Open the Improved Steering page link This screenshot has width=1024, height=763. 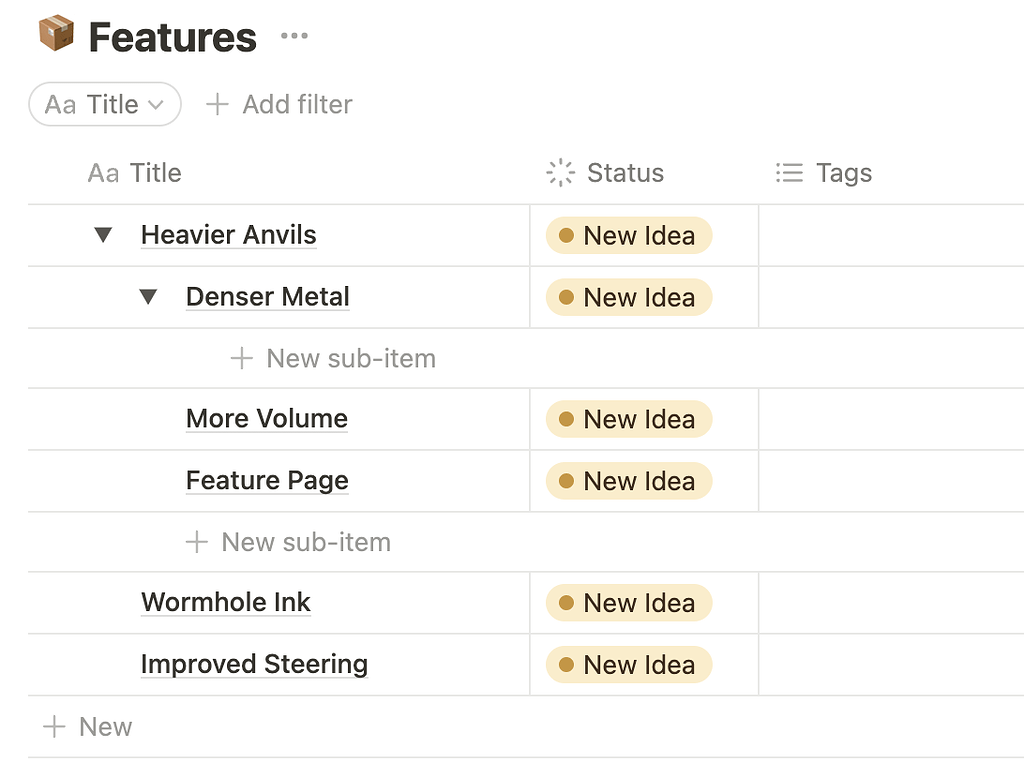point(254,664)
